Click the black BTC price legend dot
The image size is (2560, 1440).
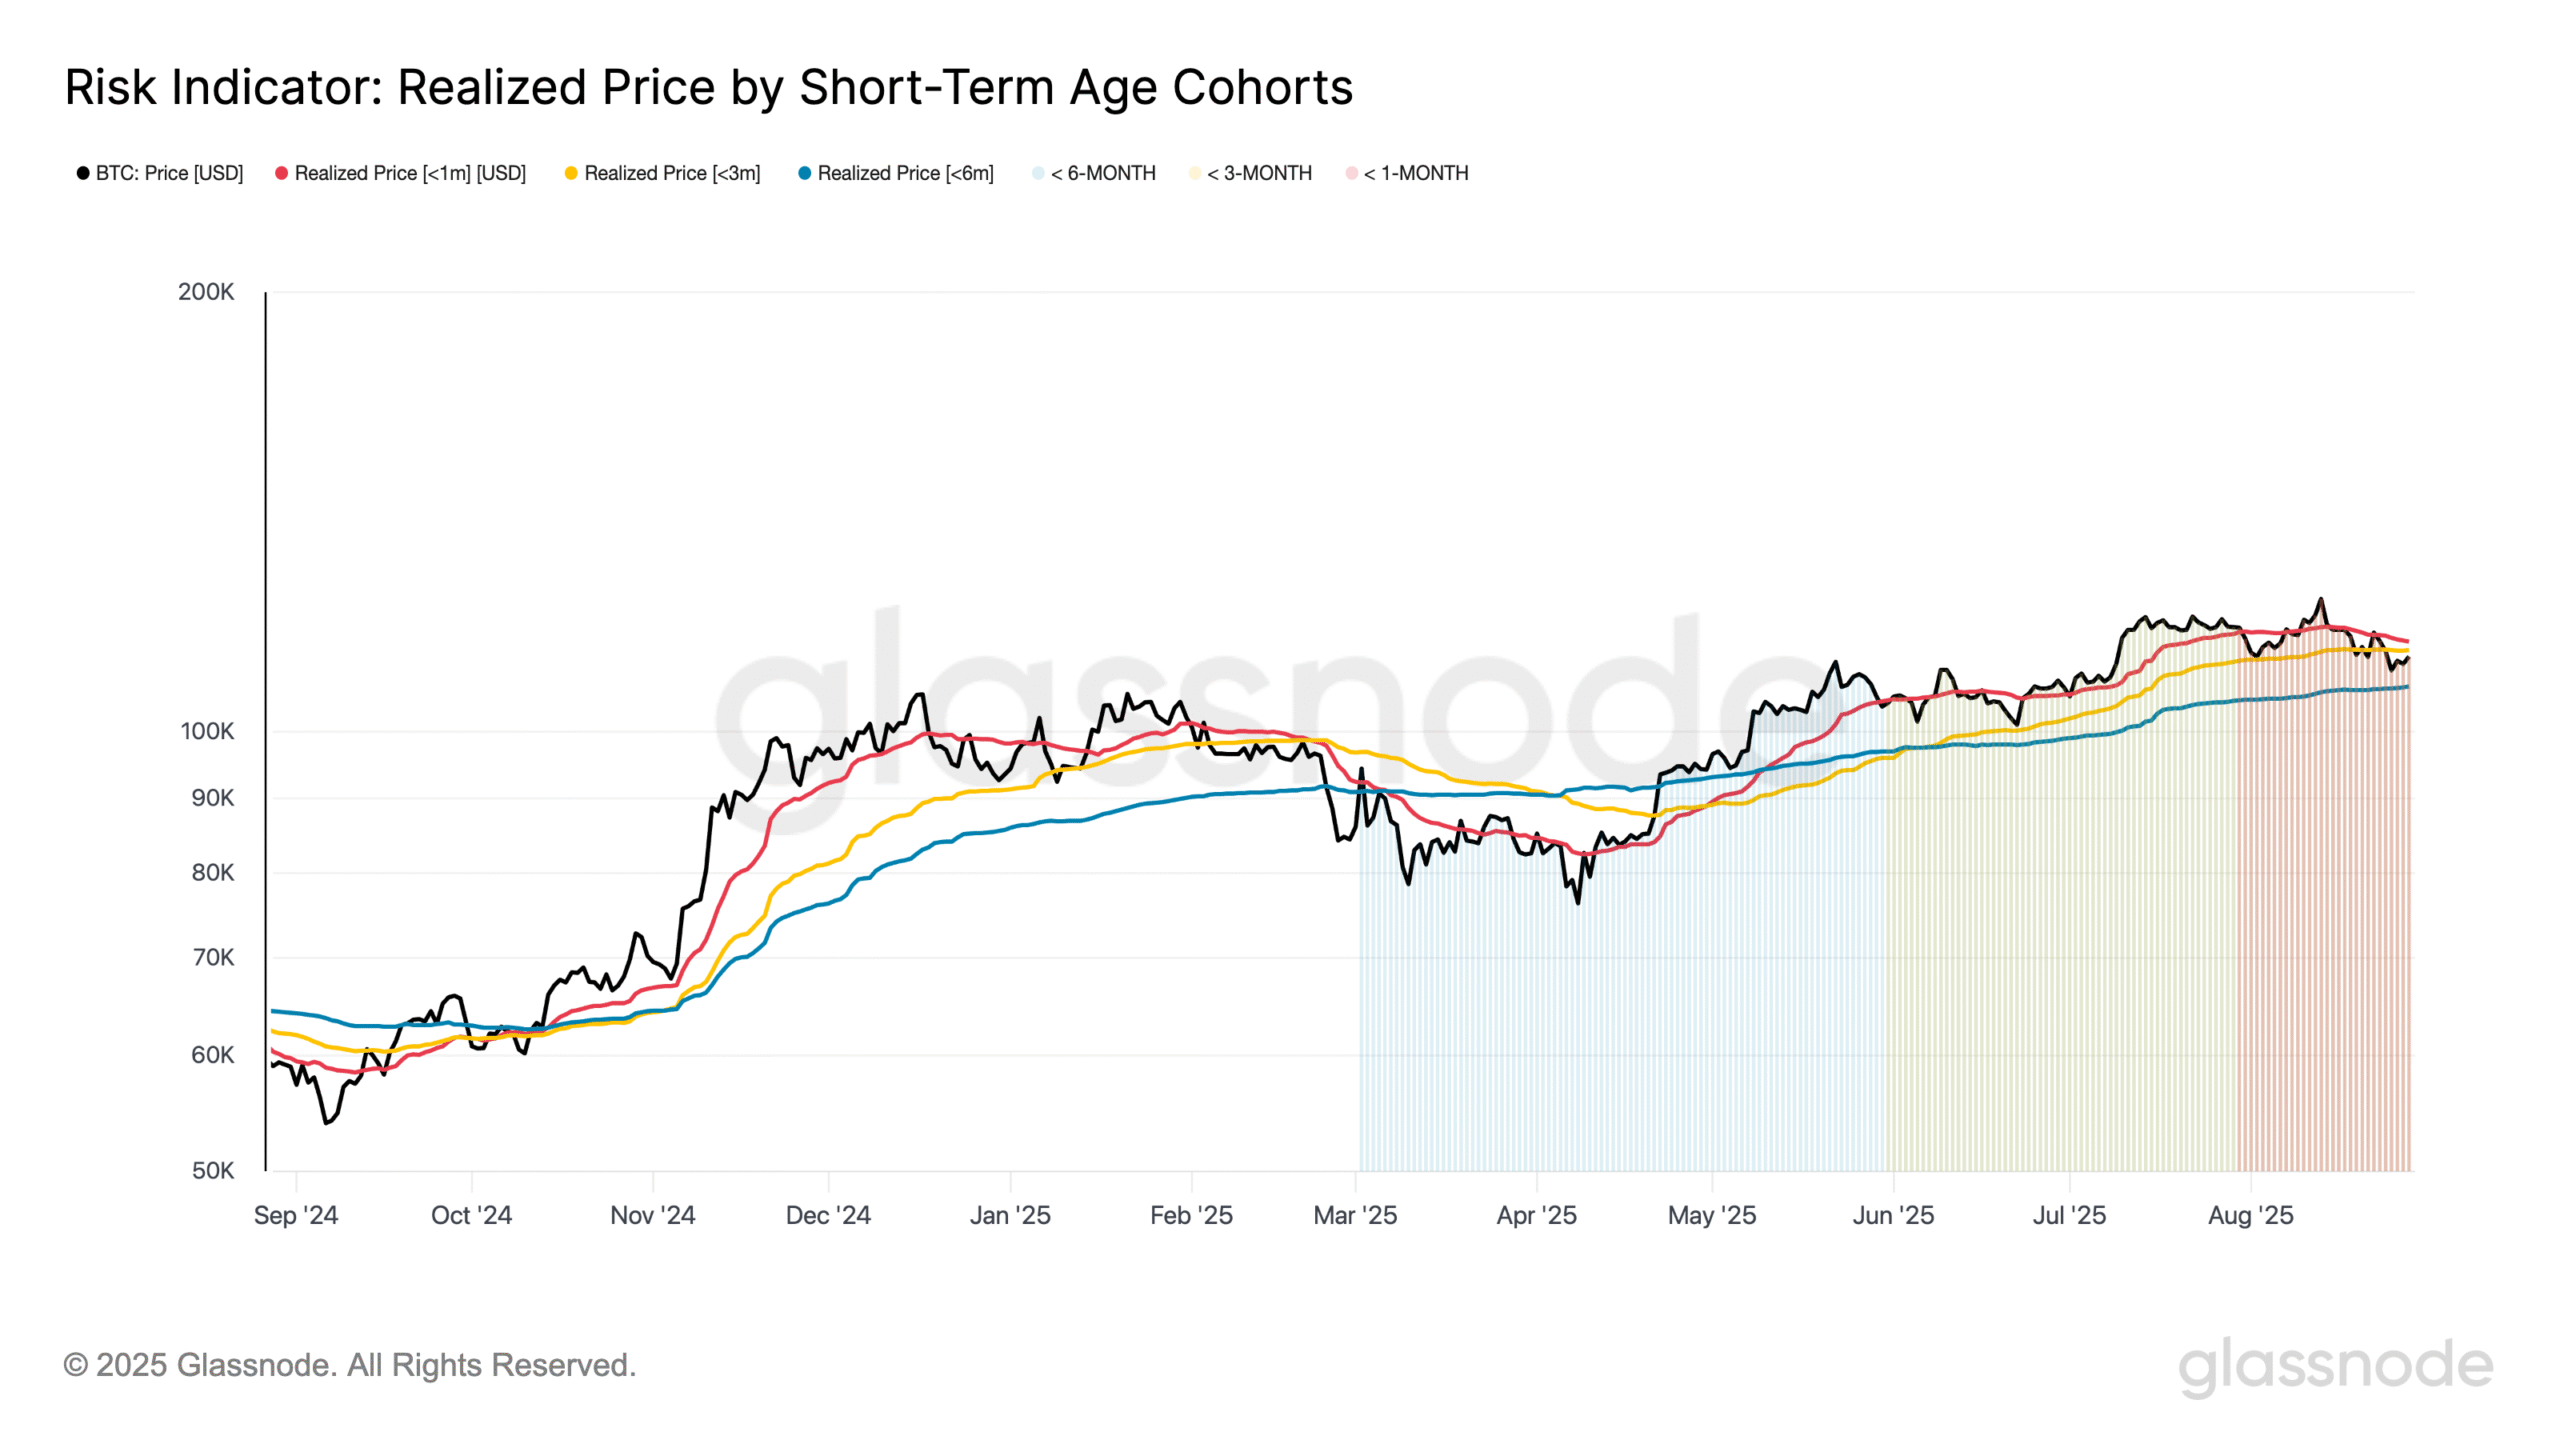pyautogui.click(x=83, y=173)
